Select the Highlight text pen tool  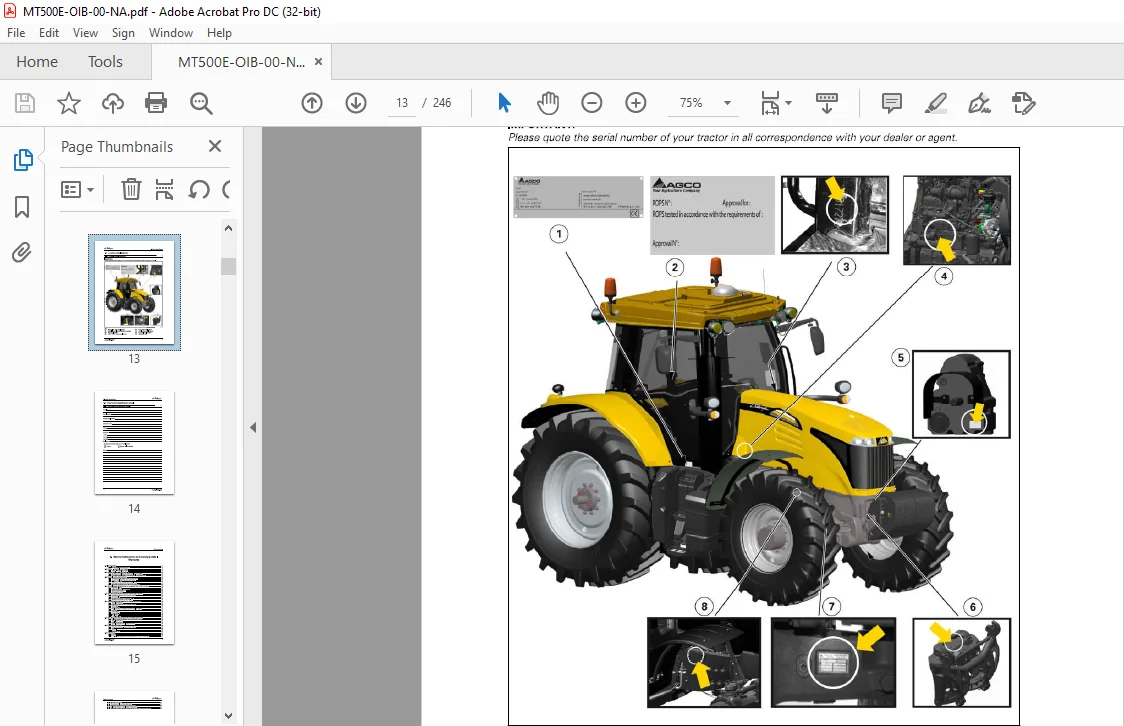(x=935, y=103)
